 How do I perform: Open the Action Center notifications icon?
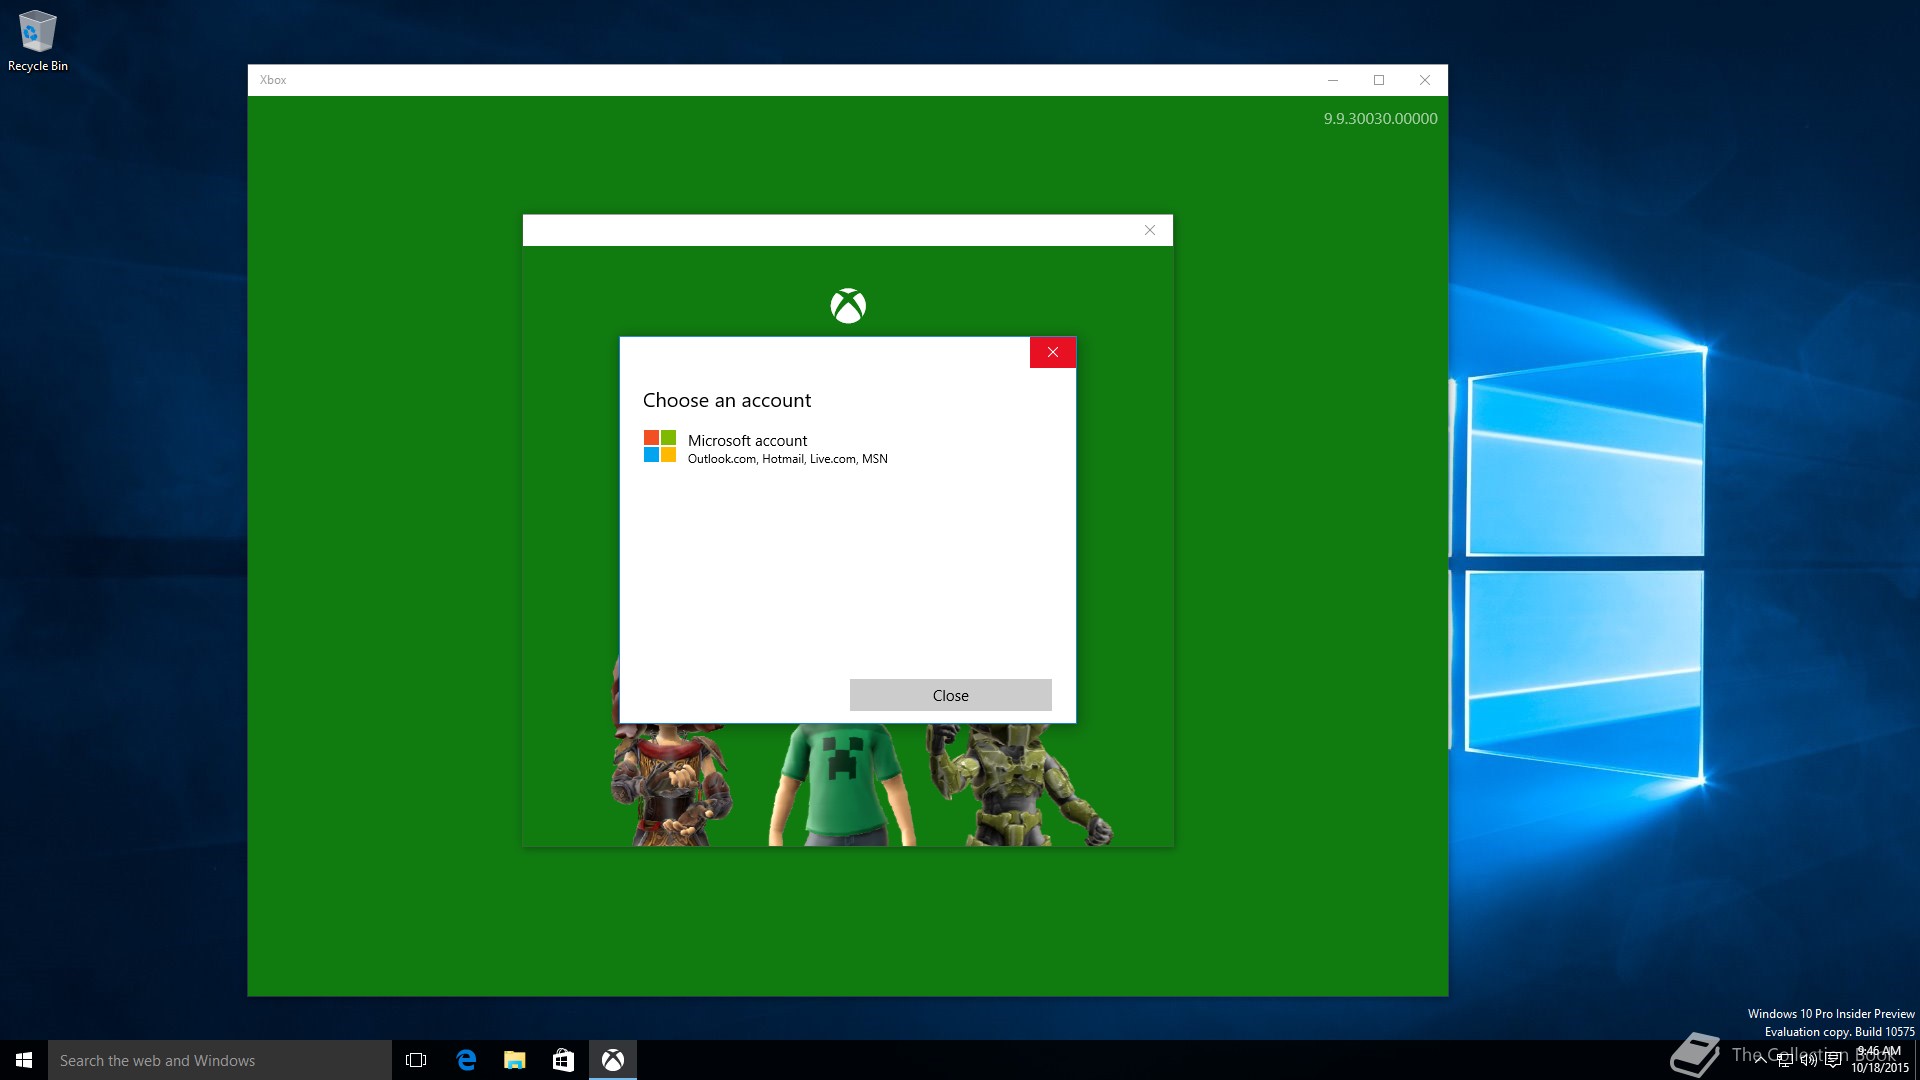1833,1060
